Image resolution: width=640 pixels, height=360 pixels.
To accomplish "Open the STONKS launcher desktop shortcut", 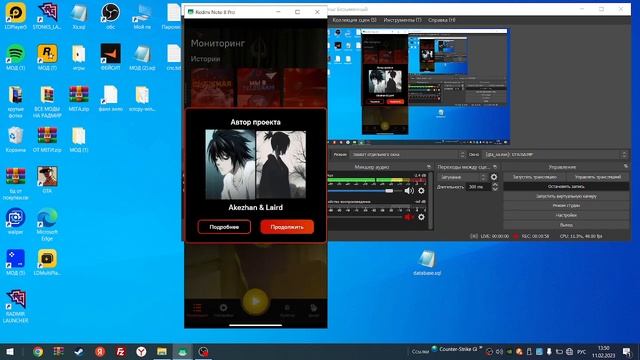I will pyautogui.click(x=47, y=16).
